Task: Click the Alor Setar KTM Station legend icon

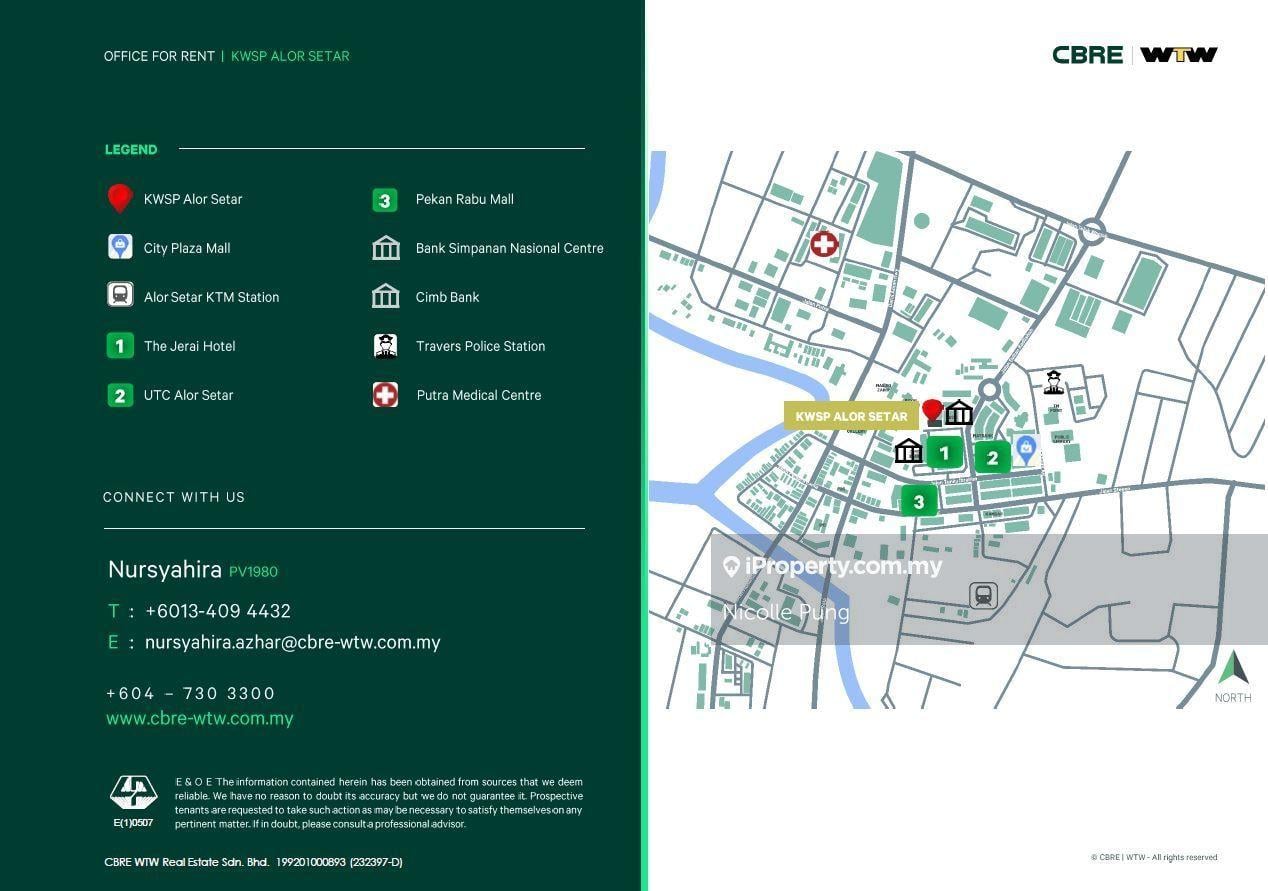Action: [120, 295]
